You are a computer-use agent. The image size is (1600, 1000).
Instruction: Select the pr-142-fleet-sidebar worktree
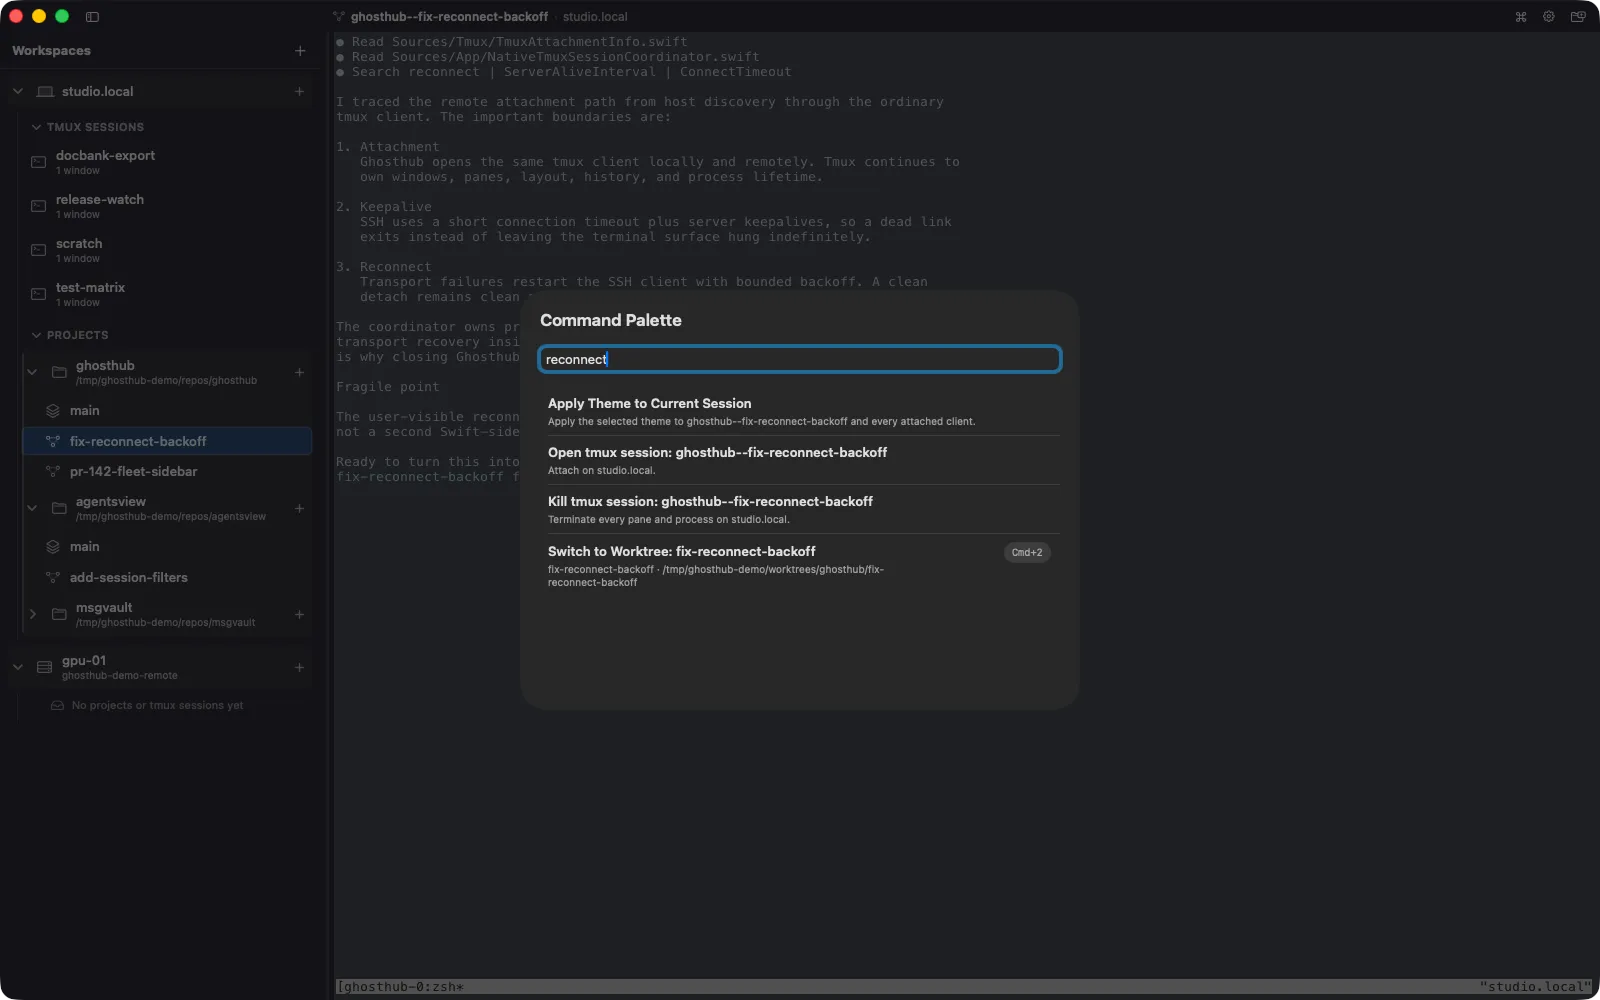[166, 471]
